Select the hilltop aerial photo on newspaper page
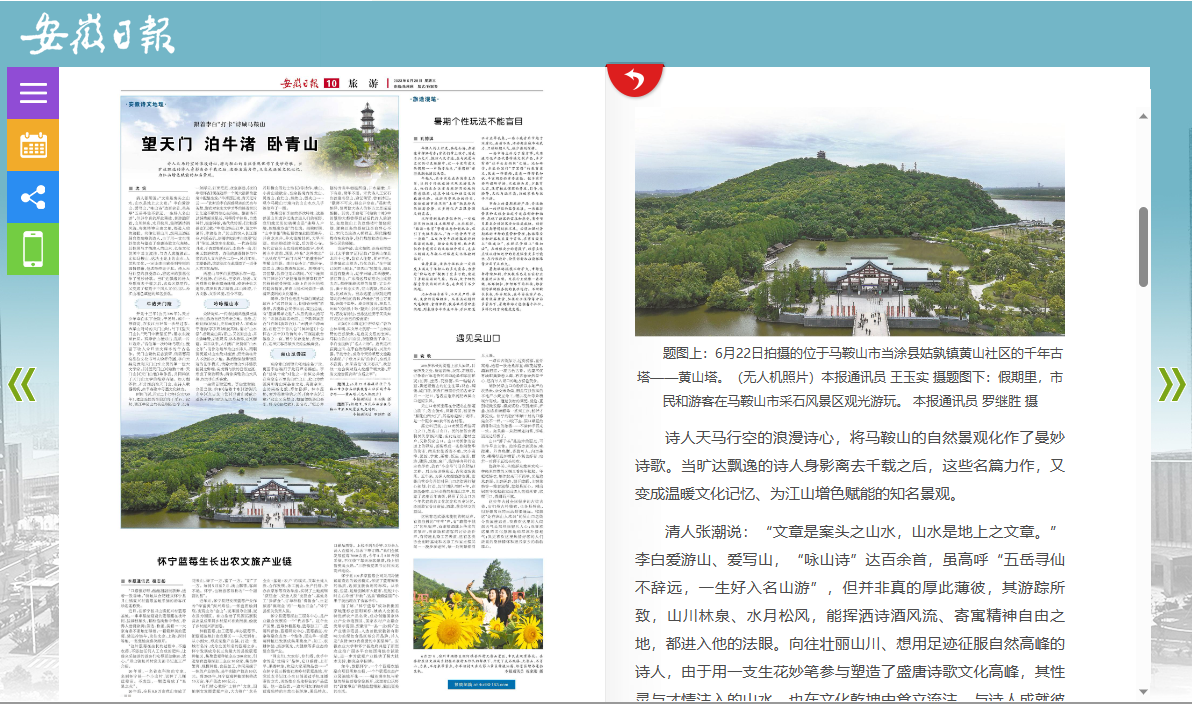This screenshot has width=1192, height=704. click(260, 469)
